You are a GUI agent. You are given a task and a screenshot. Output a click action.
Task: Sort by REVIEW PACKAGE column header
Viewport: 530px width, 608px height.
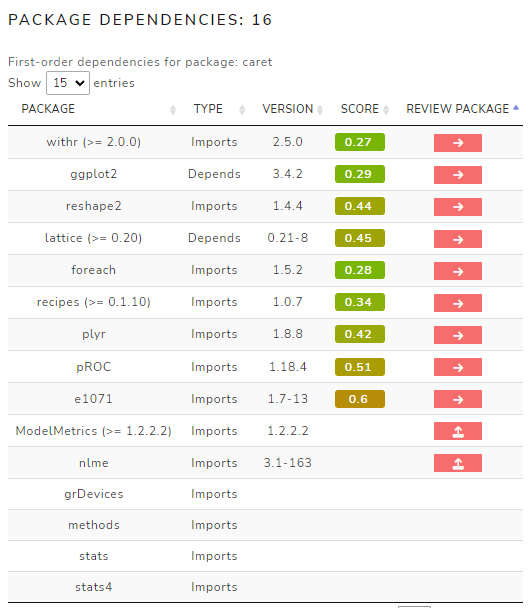[457, 109]
